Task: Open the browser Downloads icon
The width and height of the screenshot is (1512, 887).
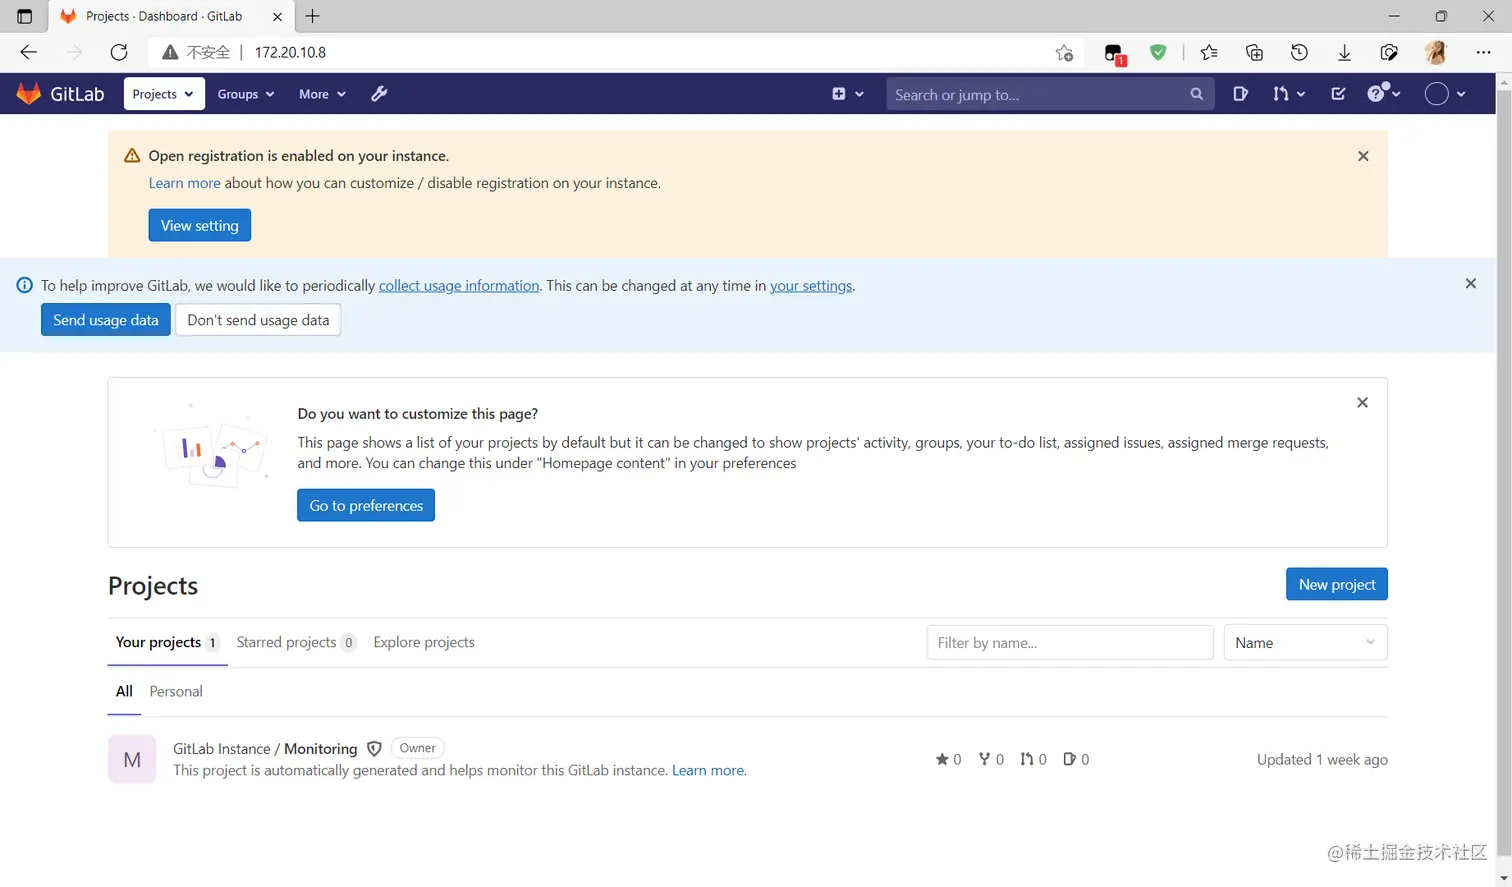Action: (x=1344, y=52)
